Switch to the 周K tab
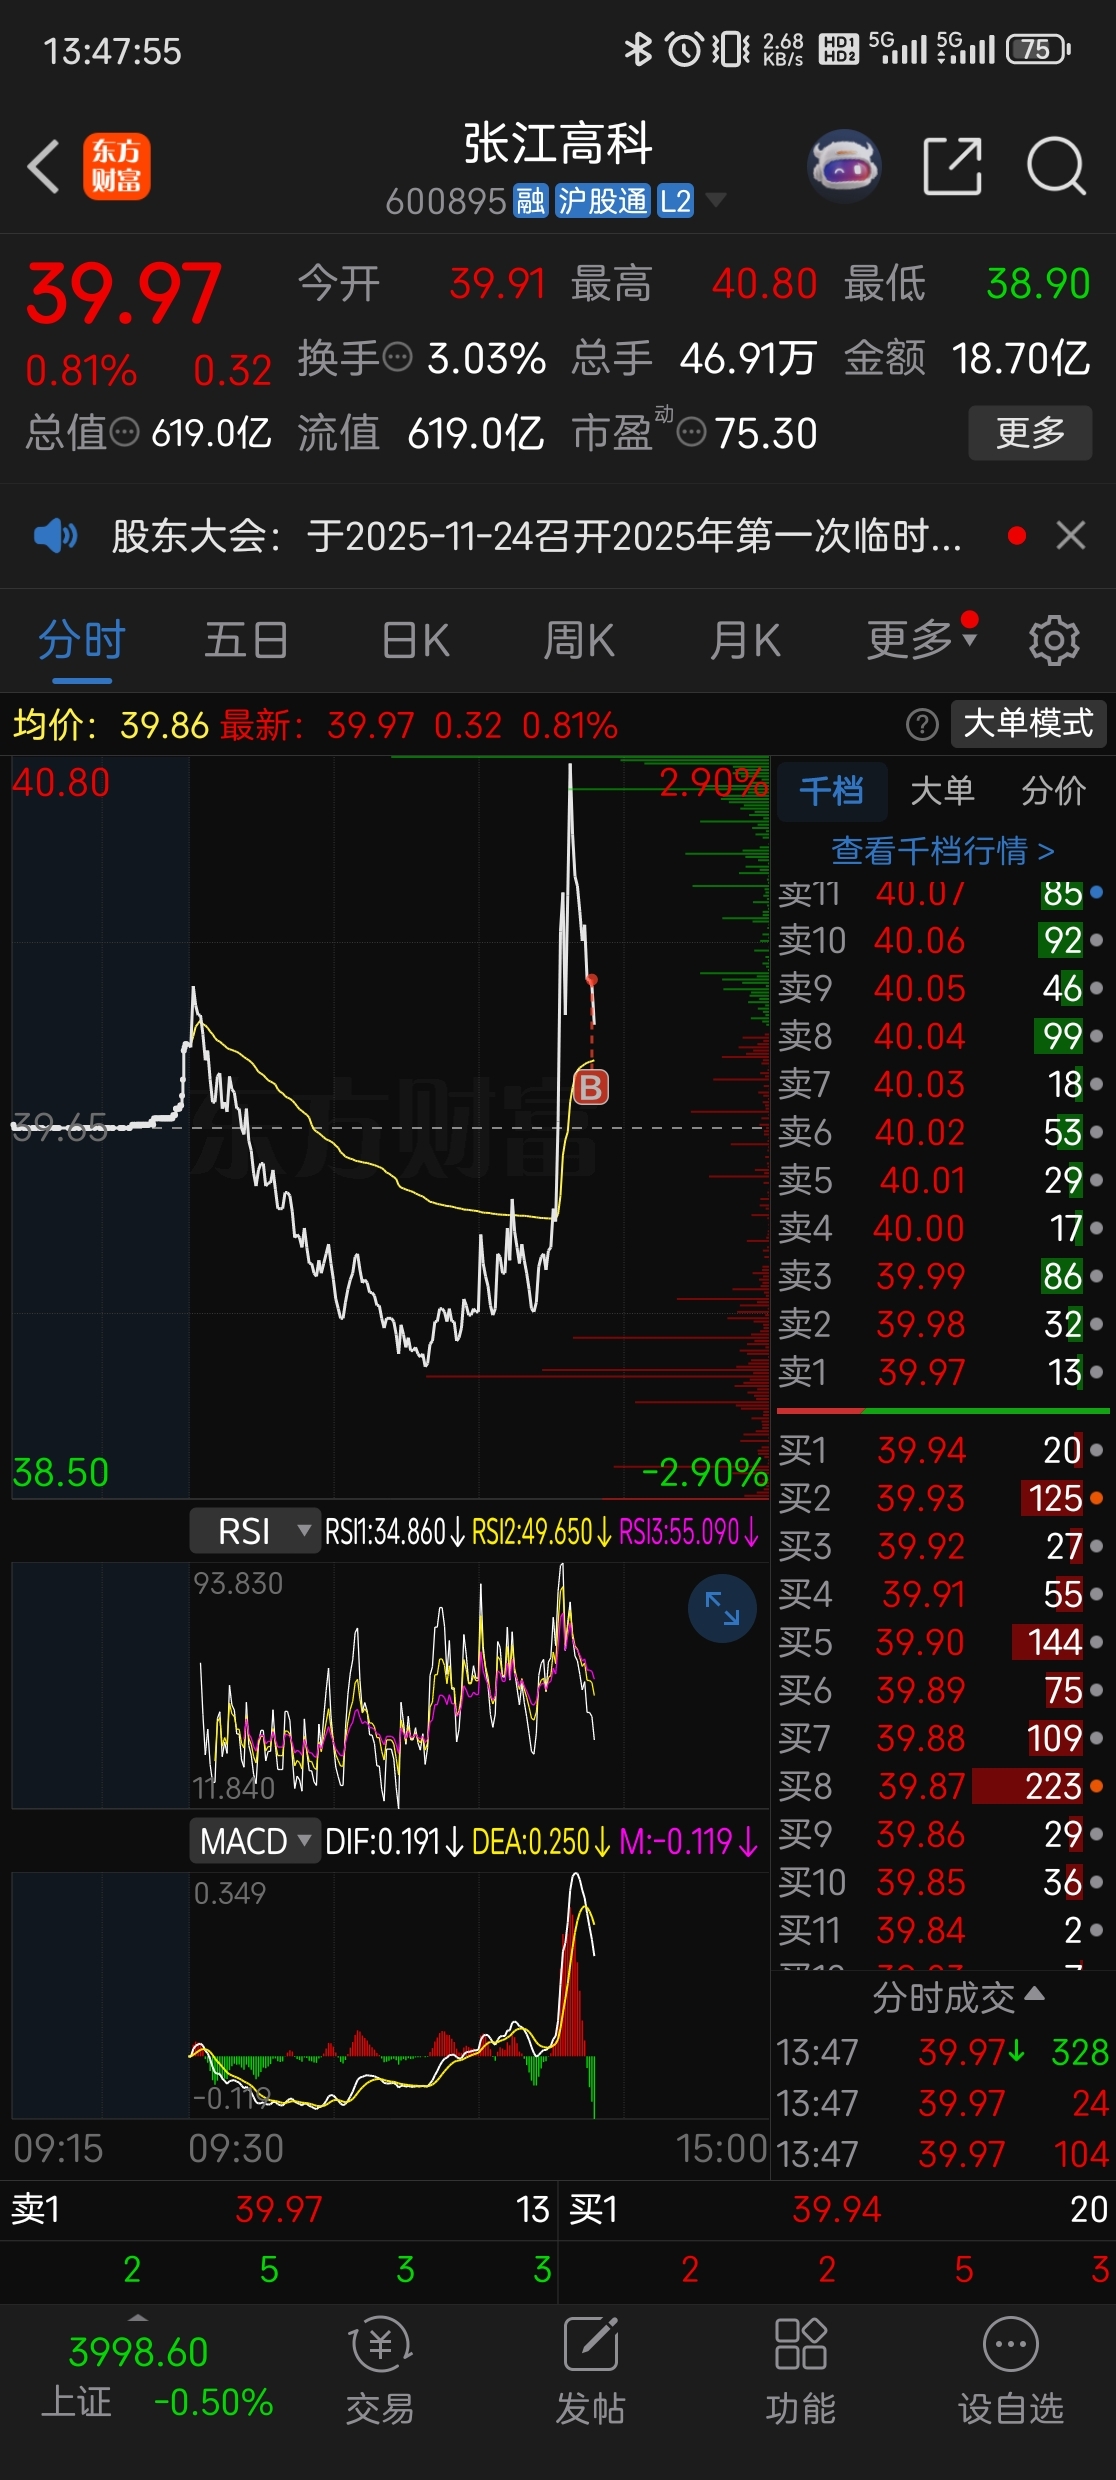1116x2480 pixels. (x=579, y=640)
